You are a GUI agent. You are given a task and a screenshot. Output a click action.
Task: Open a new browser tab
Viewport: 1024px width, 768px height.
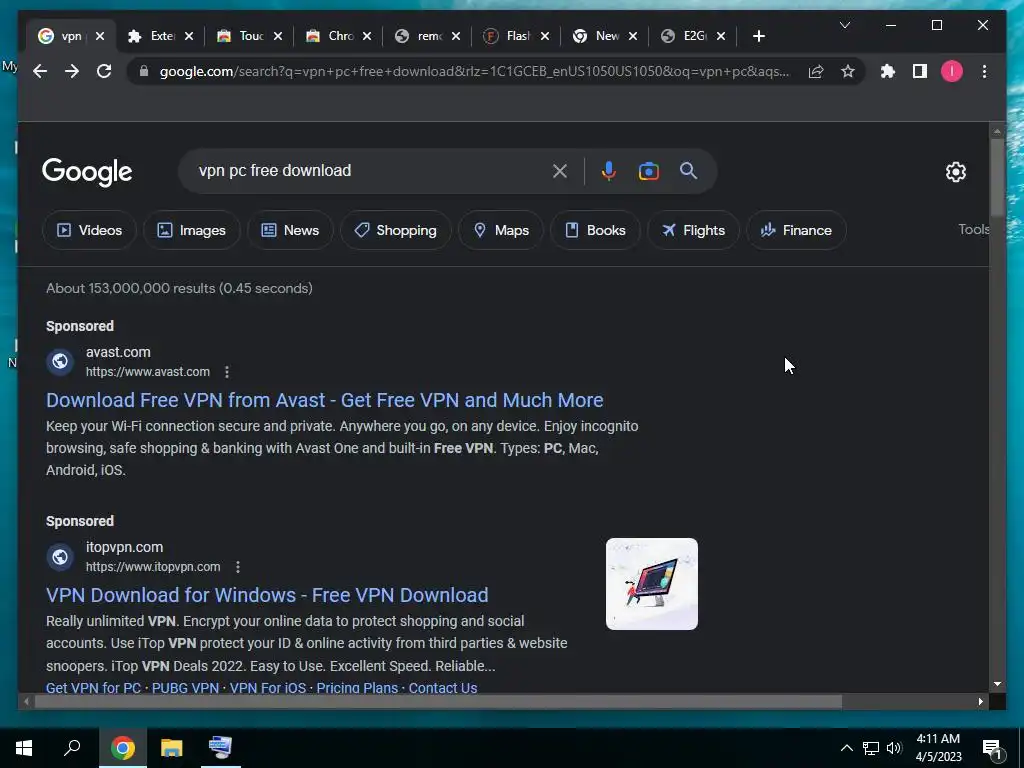758,36
